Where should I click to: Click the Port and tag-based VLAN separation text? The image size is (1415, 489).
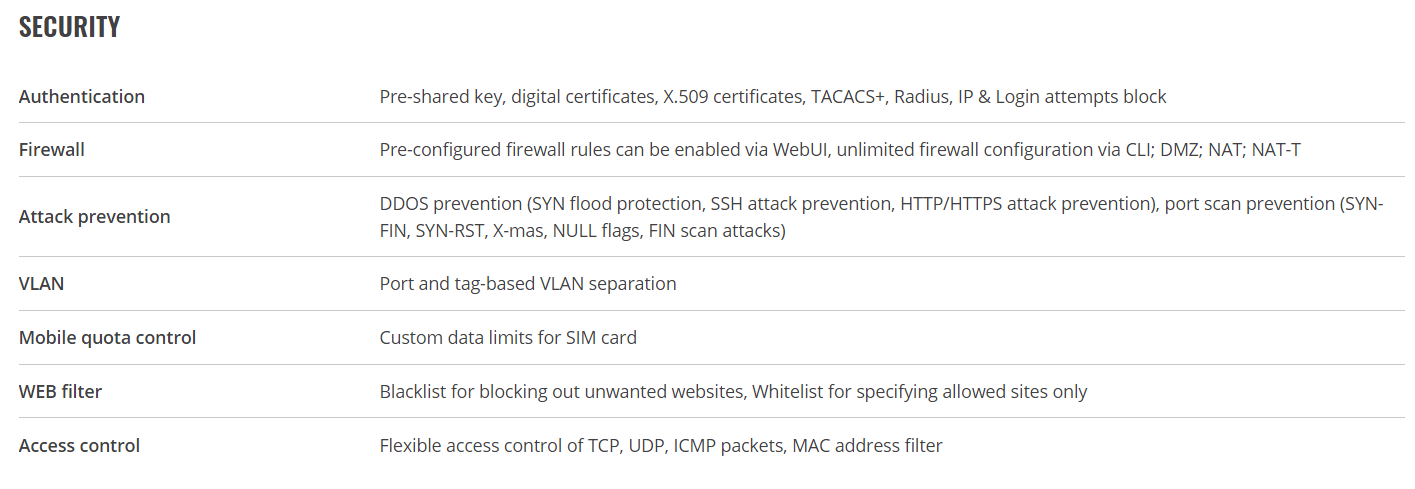click(528, 283)
